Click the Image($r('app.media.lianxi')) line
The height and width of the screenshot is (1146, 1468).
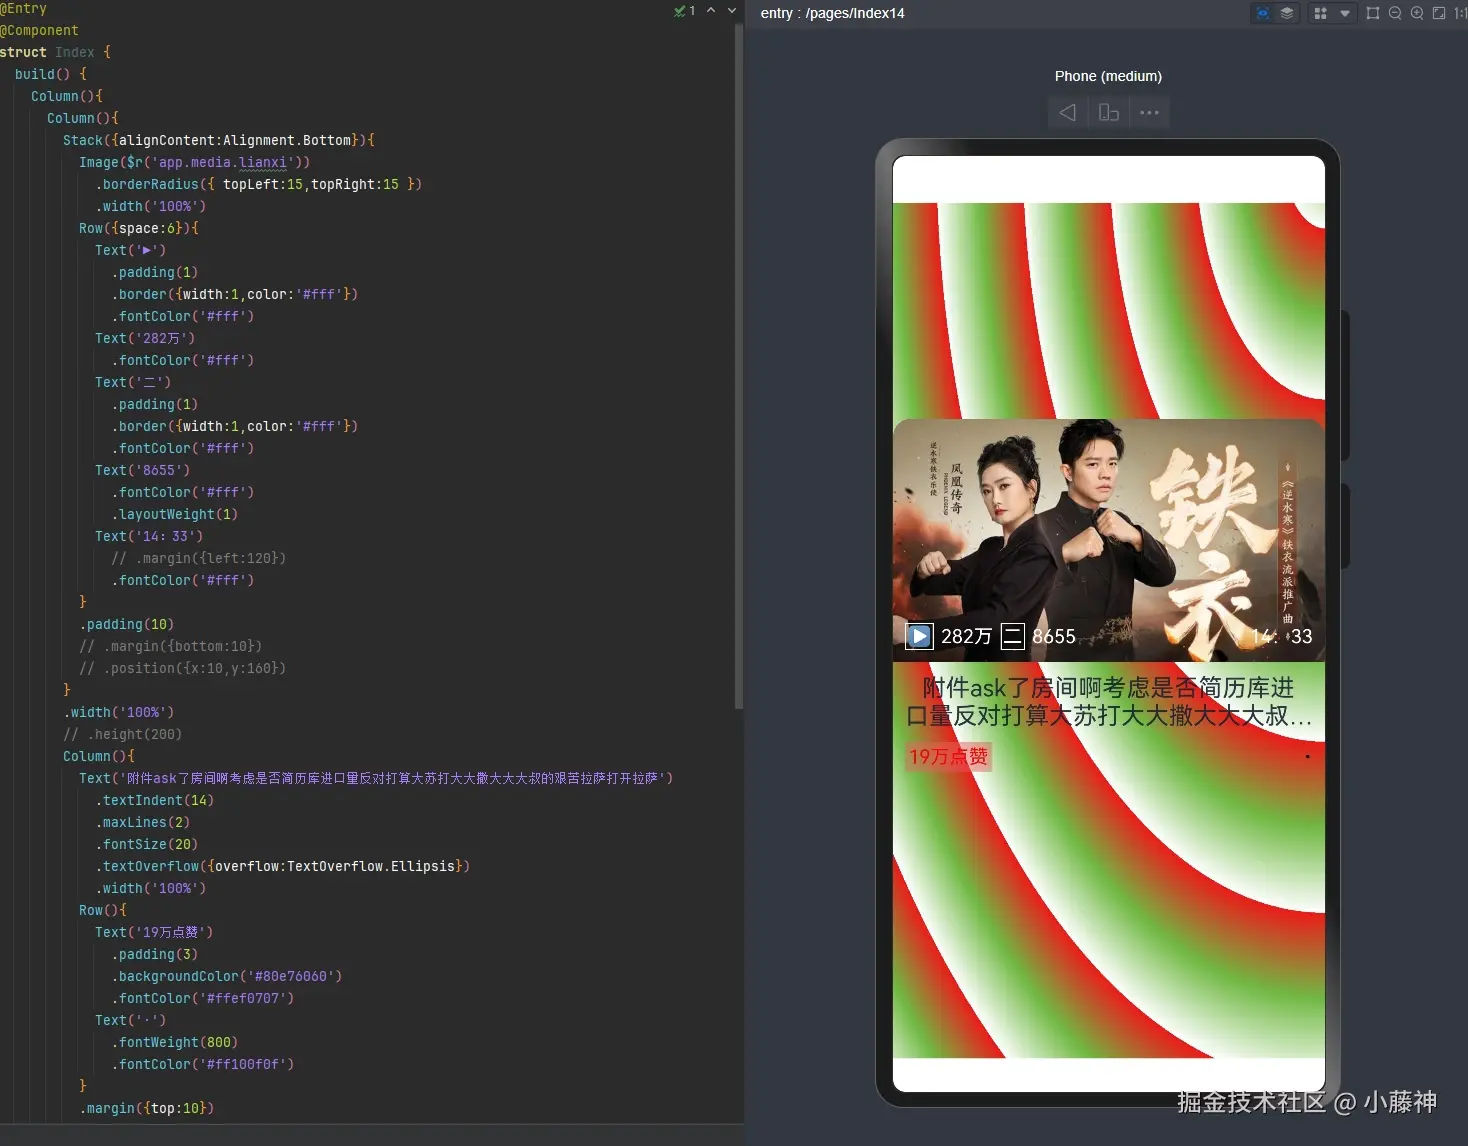pyautogui.click(x=195, y=162)
